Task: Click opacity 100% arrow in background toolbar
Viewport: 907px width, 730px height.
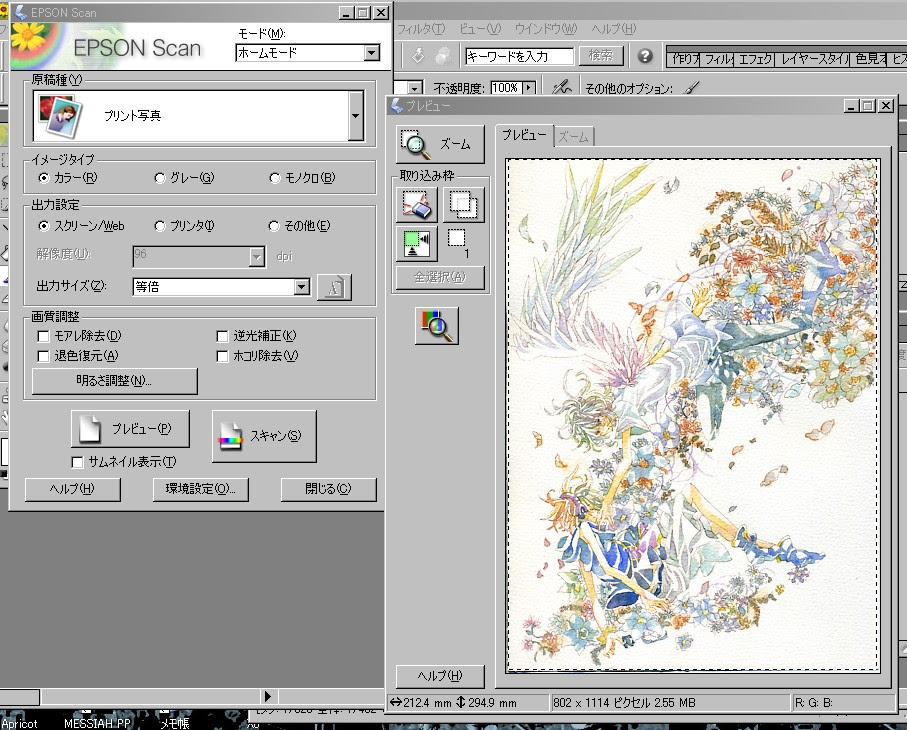Action: click(528, 88)
